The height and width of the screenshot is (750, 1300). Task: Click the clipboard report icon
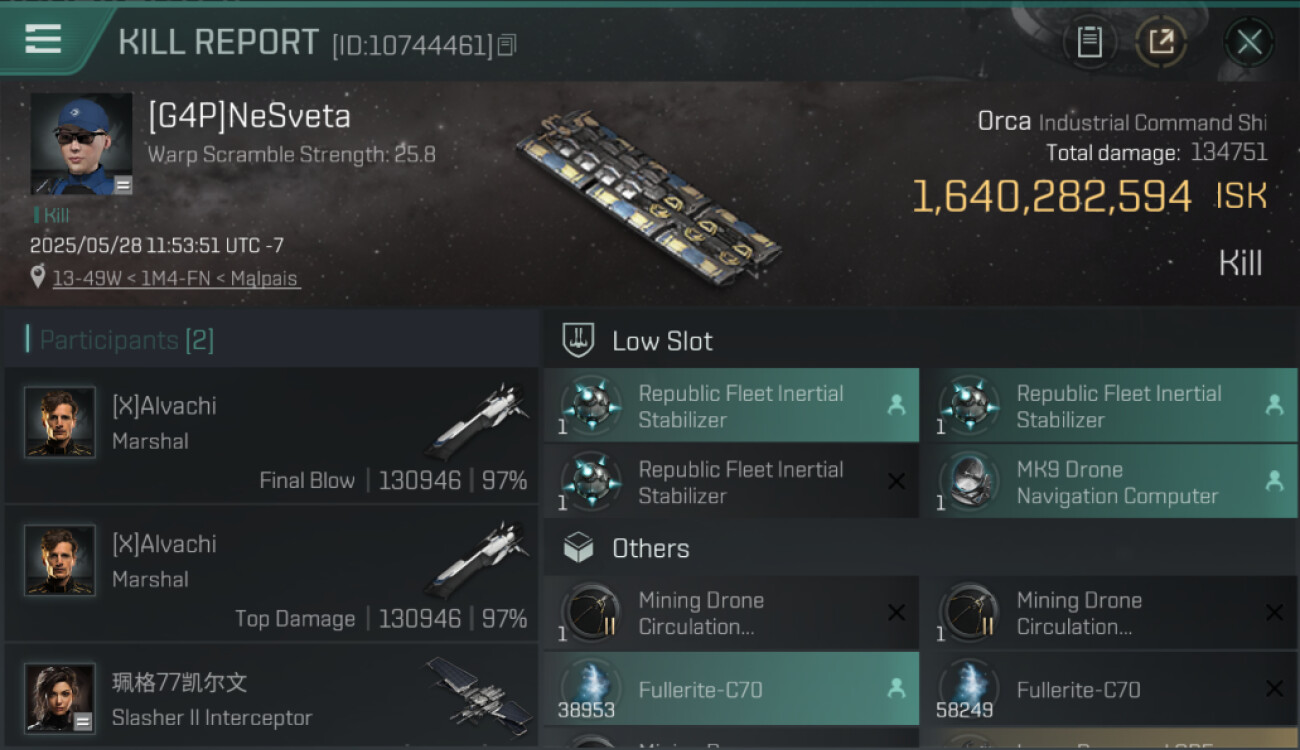(x=1089, y=42)
